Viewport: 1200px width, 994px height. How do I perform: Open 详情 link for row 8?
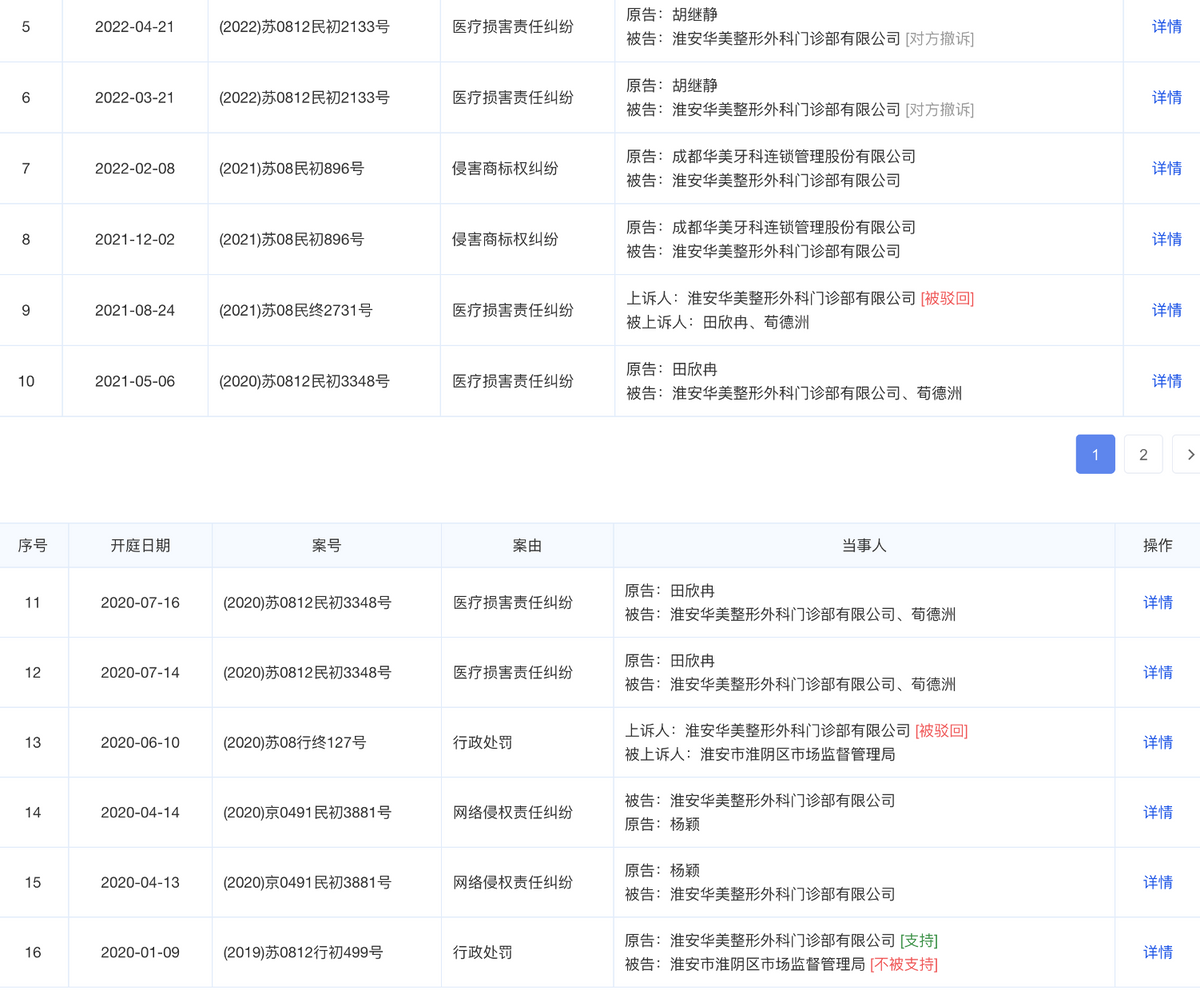[x=1167, y=239]
